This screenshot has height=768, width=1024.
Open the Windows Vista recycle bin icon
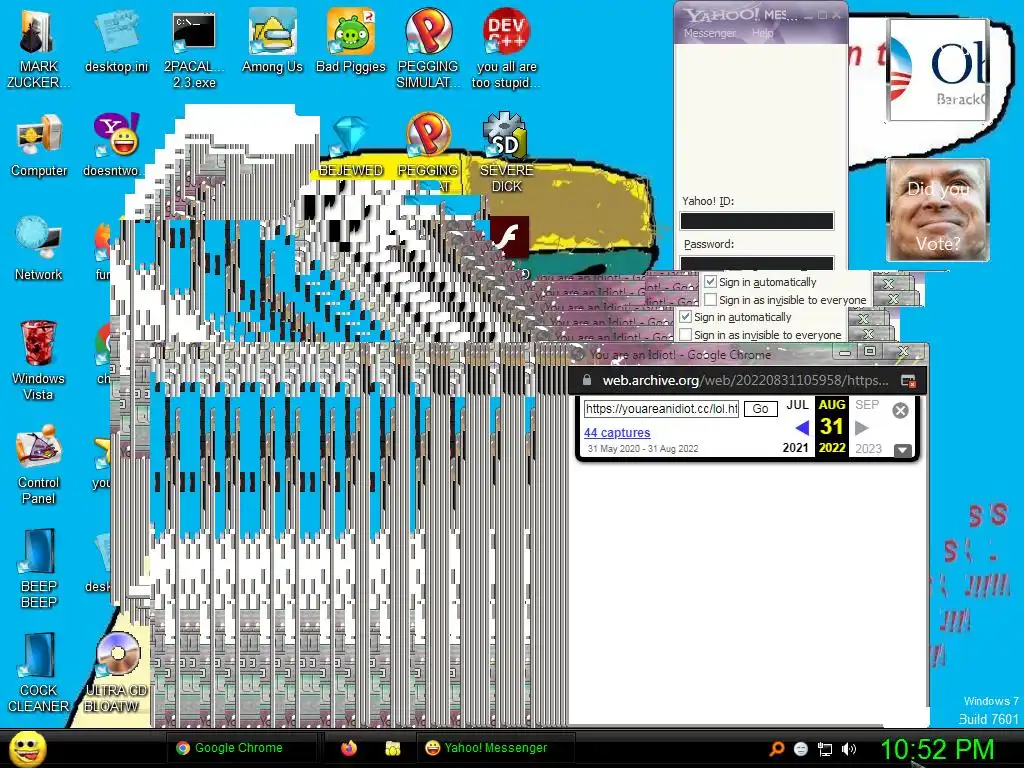click(38, 360)
